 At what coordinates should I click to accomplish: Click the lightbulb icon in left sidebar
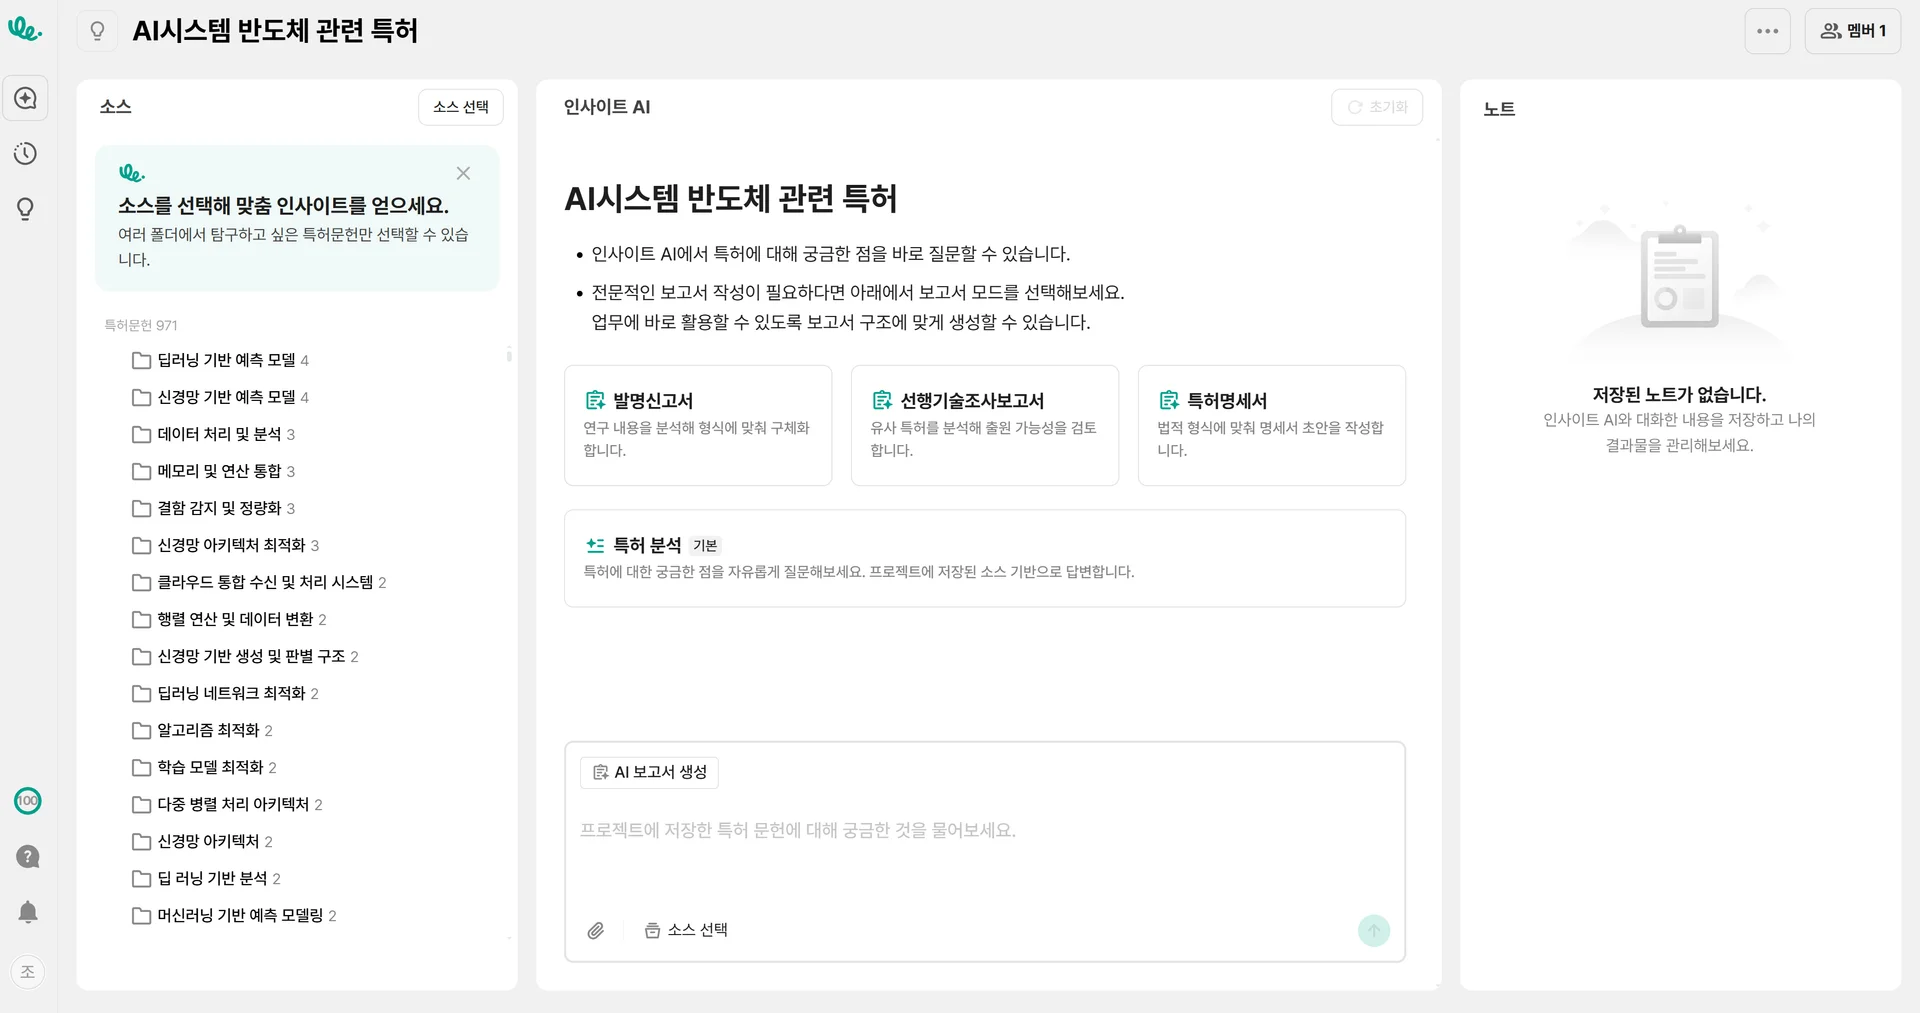coord(26,209)
